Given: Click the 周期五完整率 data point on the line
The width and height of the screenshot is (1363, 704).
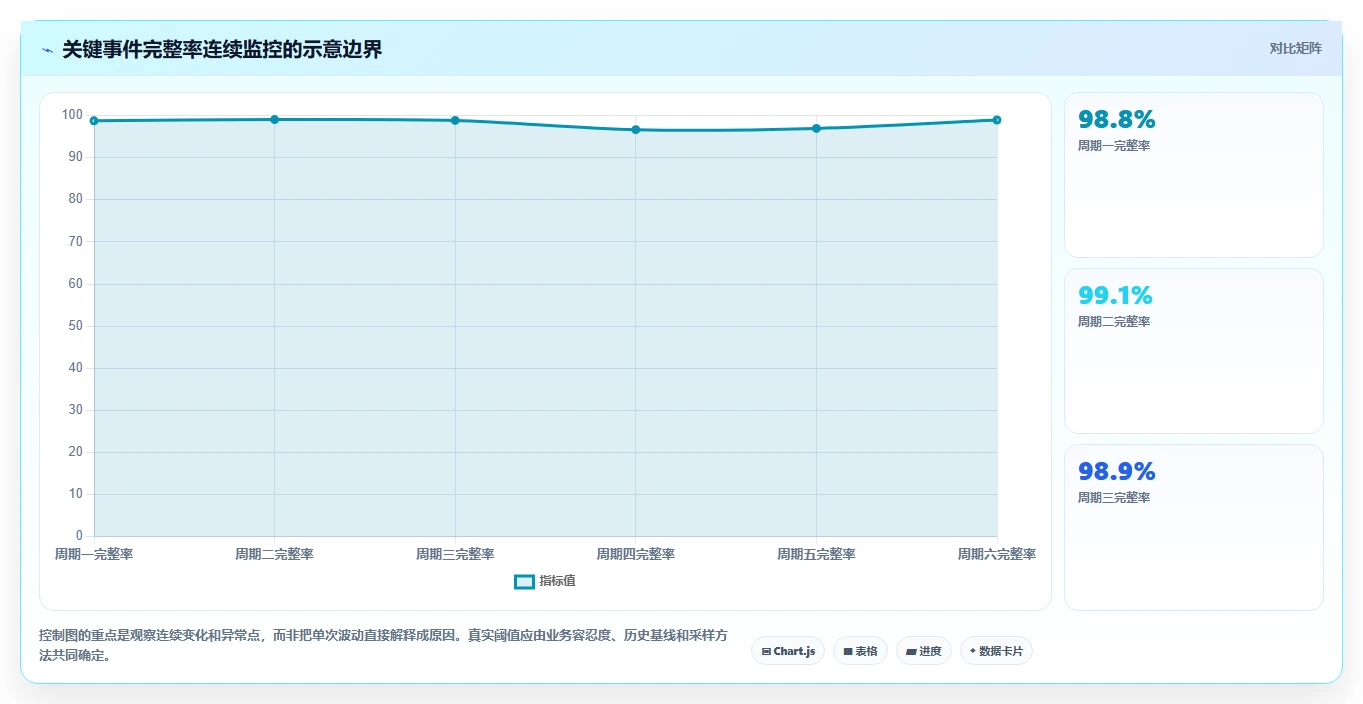Looking at the screenshot, I should [x=816, y=128].
